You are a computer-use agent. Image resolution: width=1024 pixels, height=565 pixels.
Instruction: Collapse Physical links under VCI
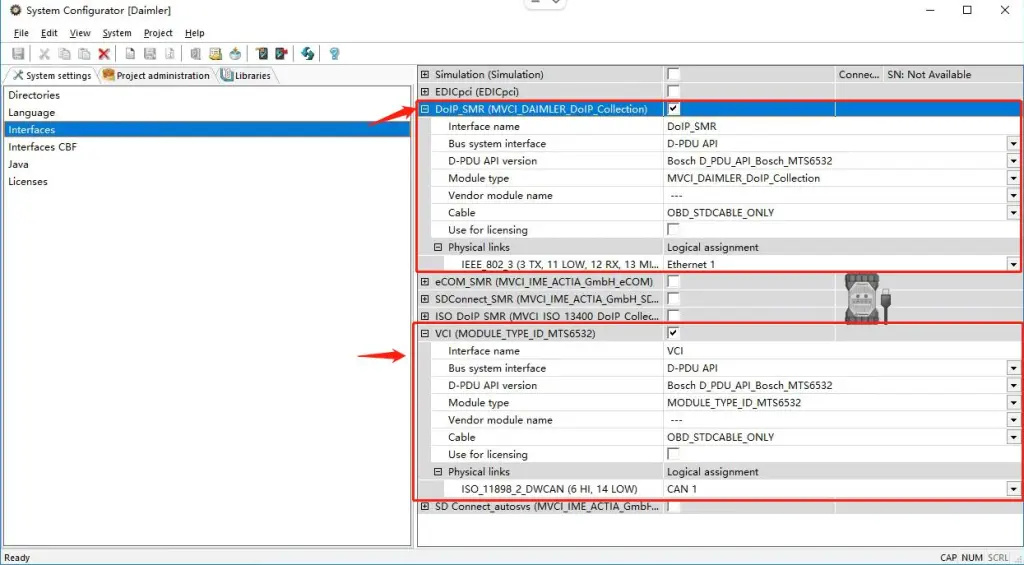(438, 472)
